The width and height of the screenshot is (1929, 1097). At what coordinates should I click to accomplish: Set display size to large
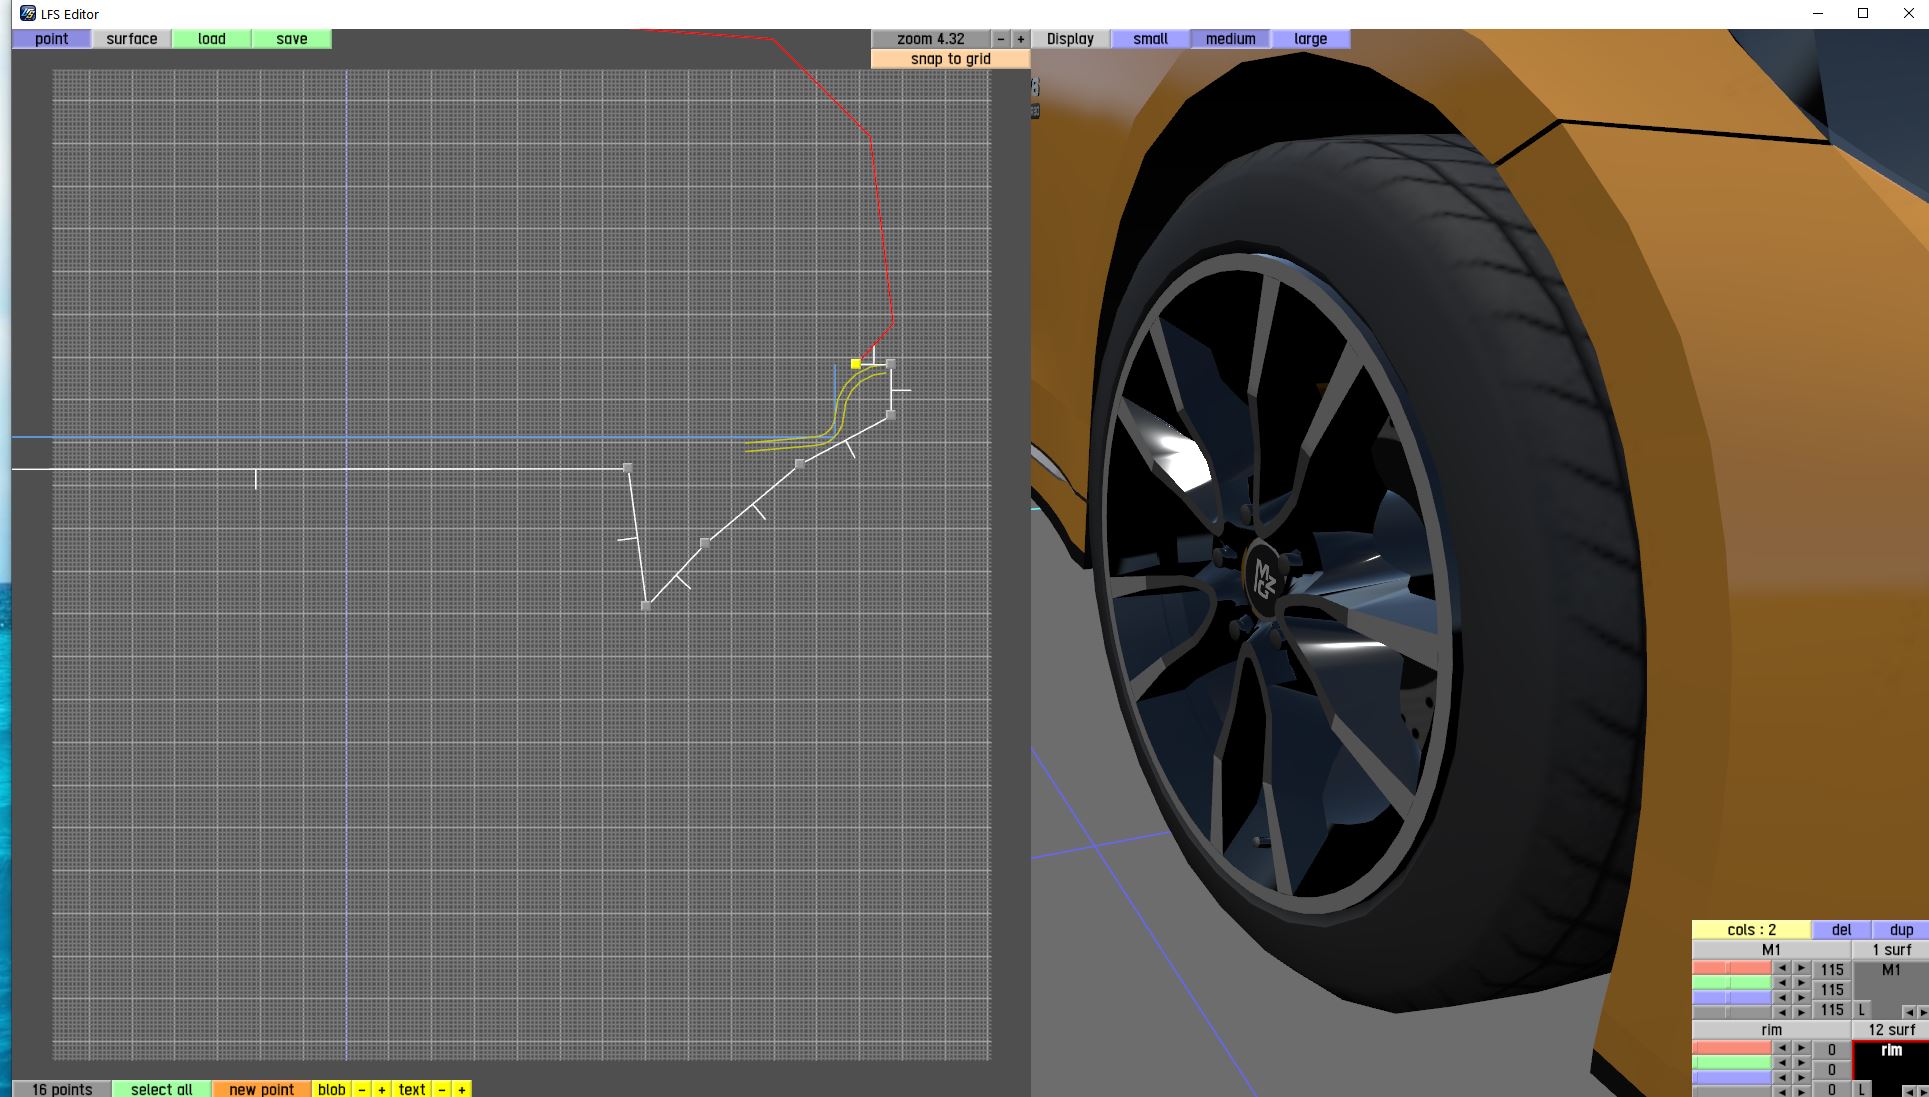pyautogui.click(x=1310, y=39)
